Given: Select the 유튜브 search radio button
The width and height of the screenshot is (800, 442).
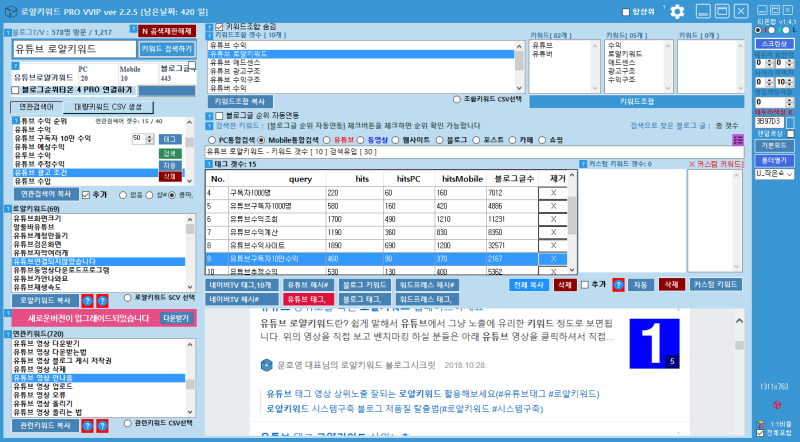Looking at the screenshot, I should point(327,140).
